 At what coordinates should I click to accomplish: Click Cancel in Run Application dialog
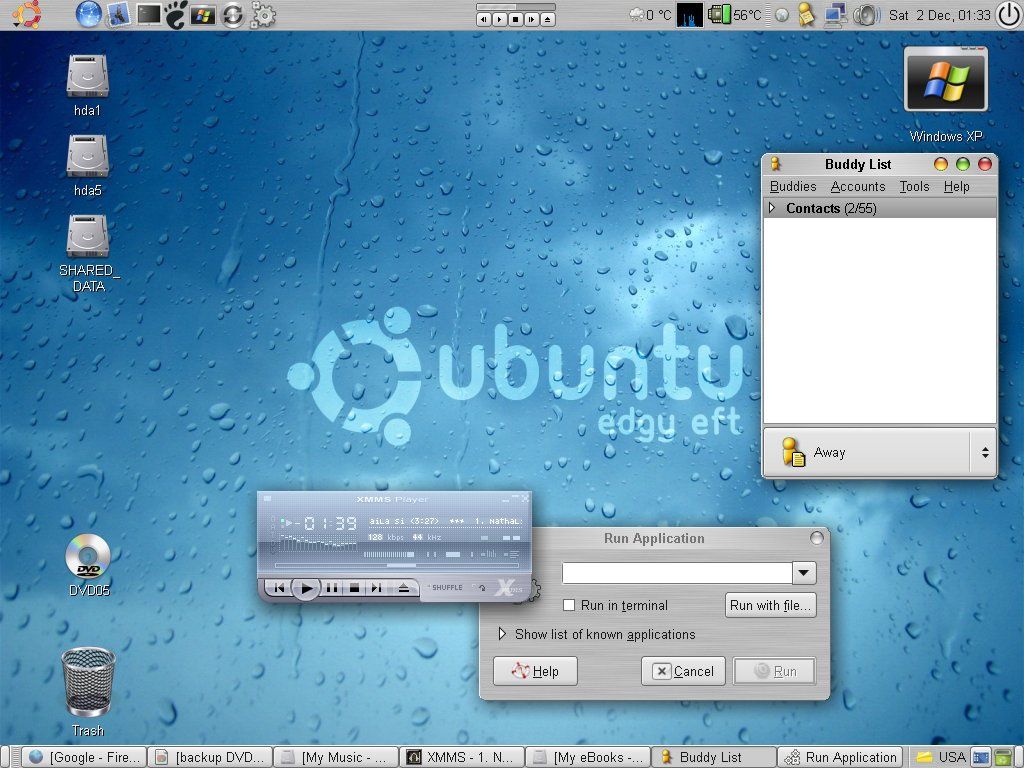(x=684, y=671)
